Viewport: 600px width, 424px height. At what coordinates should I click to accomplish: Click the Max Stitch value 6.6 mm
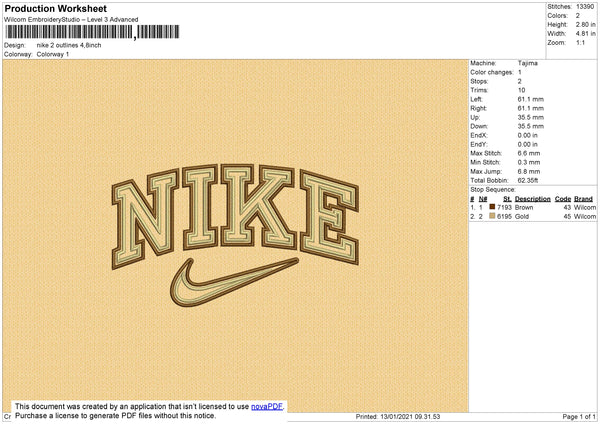[529, 153]
